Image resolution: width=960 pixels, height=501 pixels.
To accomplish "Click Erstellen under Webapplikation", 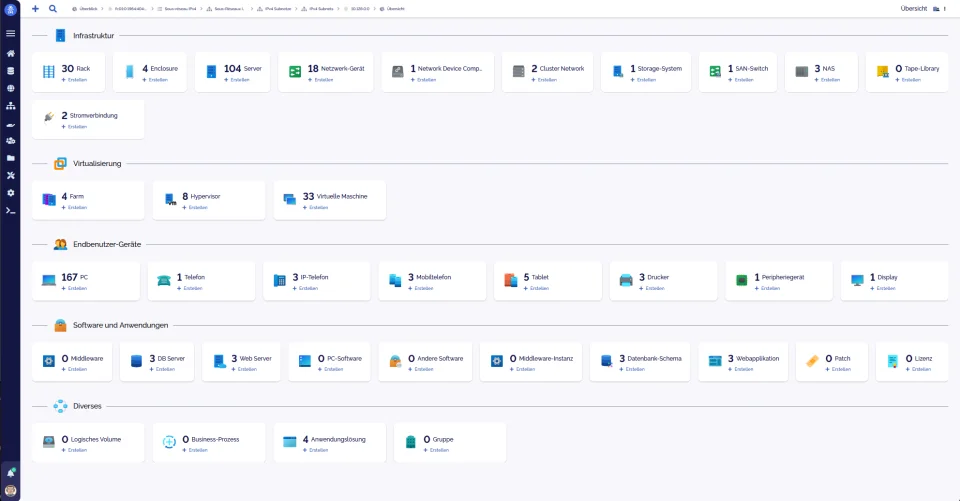I will pyautogui.click(x=741, y=369).
